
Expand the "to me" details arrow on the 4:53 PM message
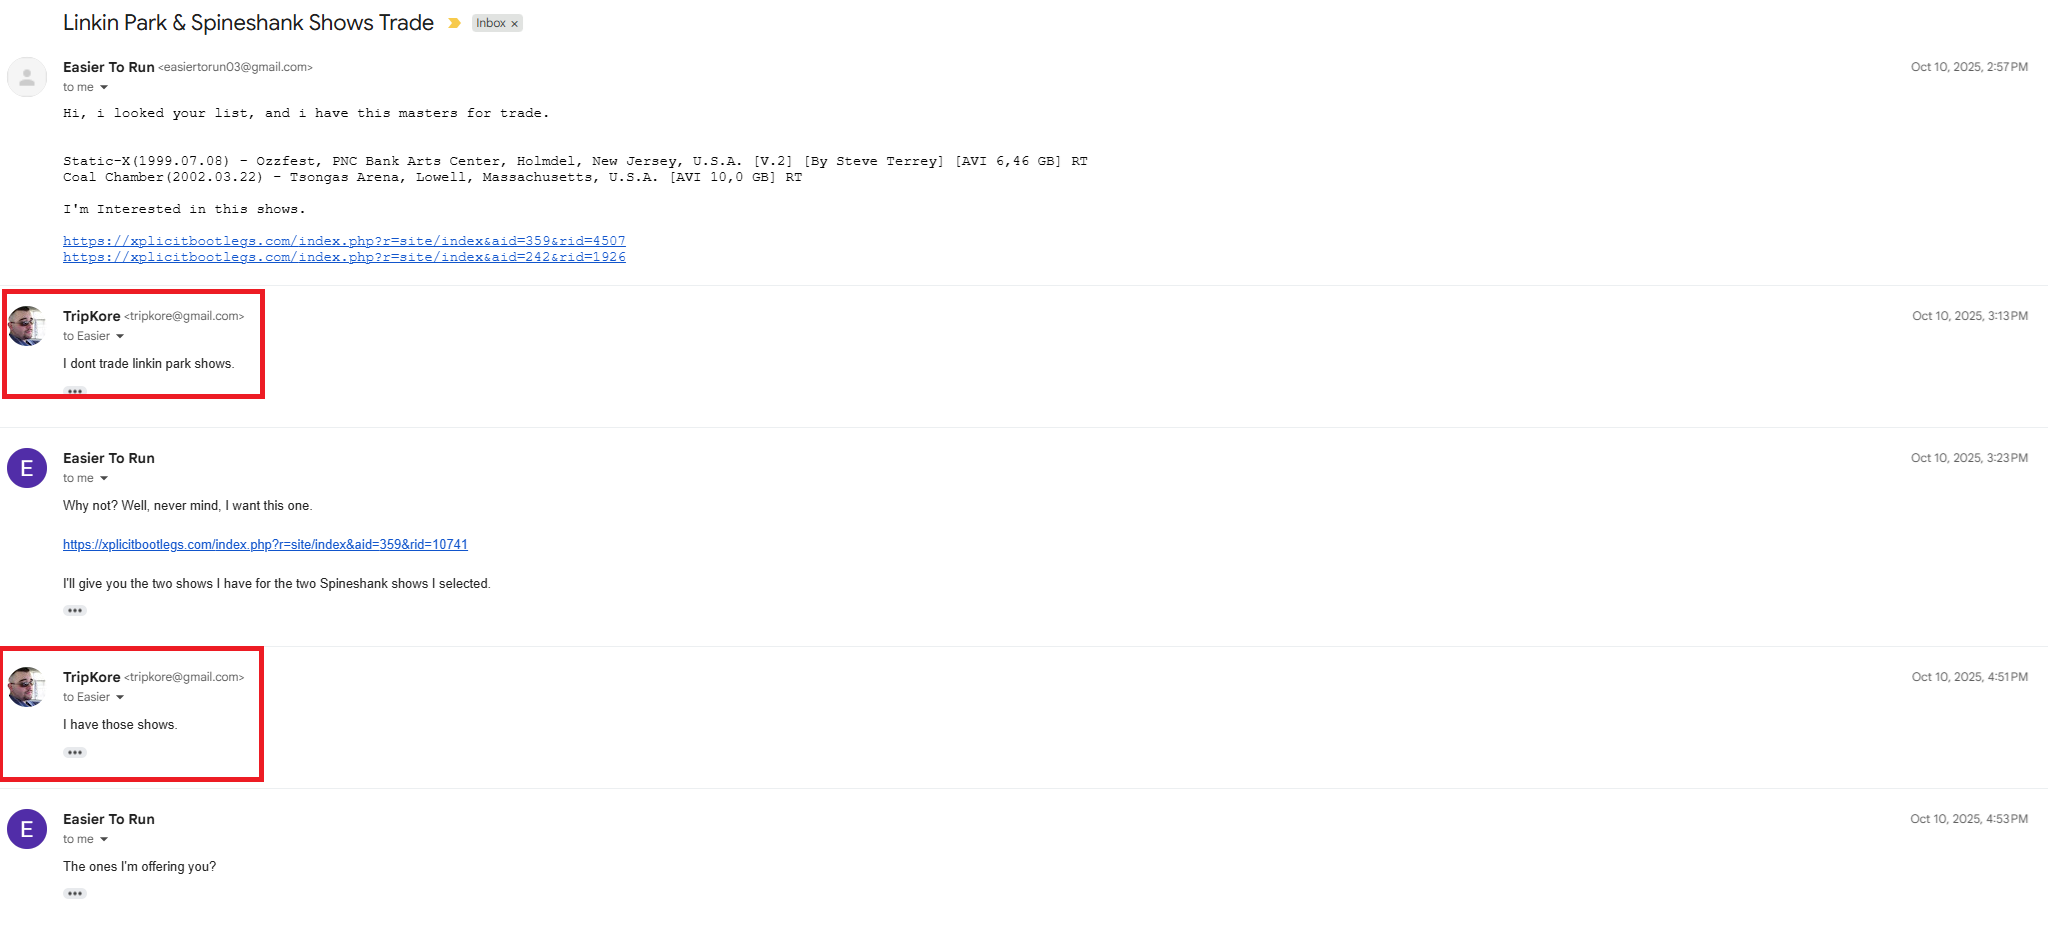pyautogui.click(x=104, y=840)
